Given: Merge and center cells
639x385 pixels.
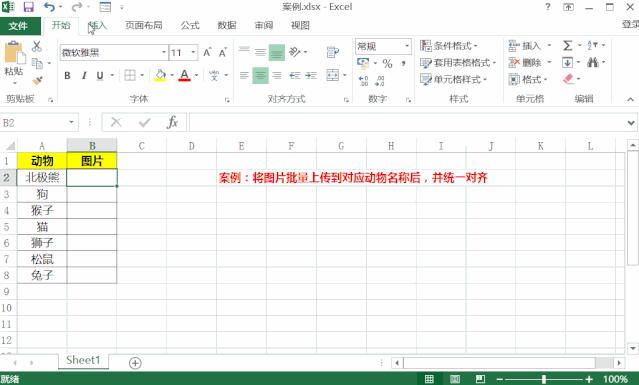Looking at the screenshot, I should (x=333, y=75).
